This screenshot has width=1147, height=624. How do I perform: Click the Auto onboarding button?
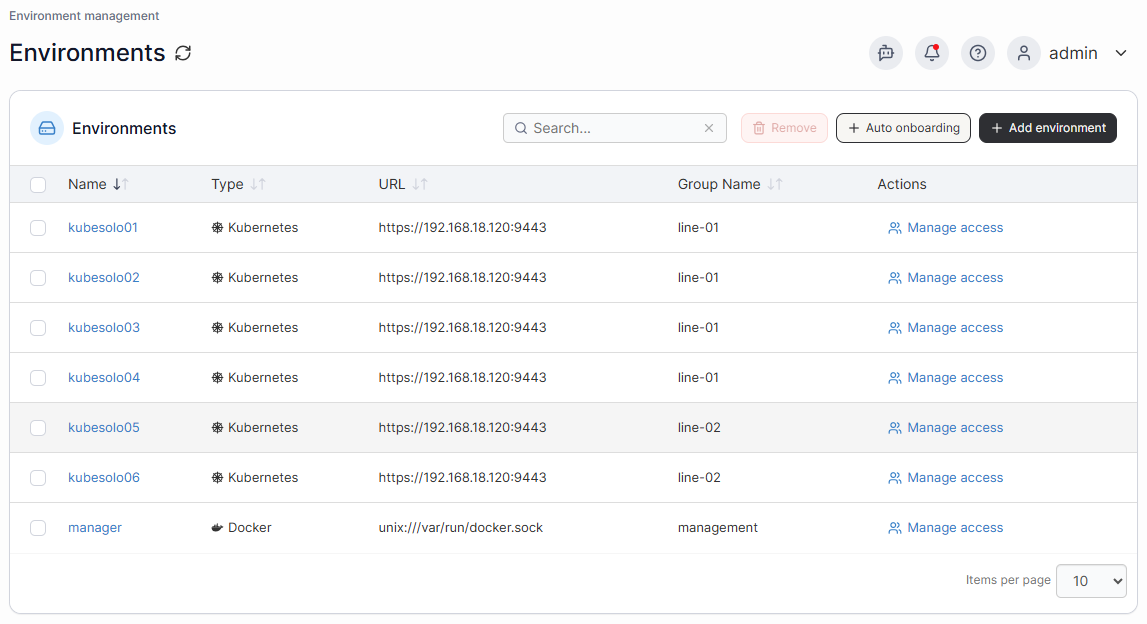point(903,128)
